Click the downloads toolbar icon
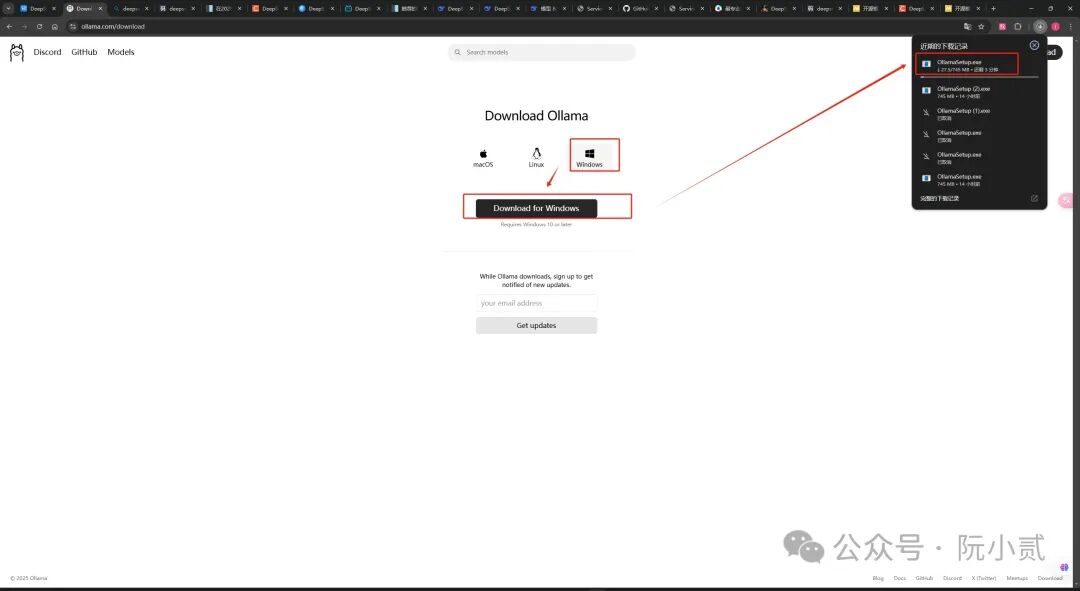The image size is (1080, 591). (x=1040, y=27)
